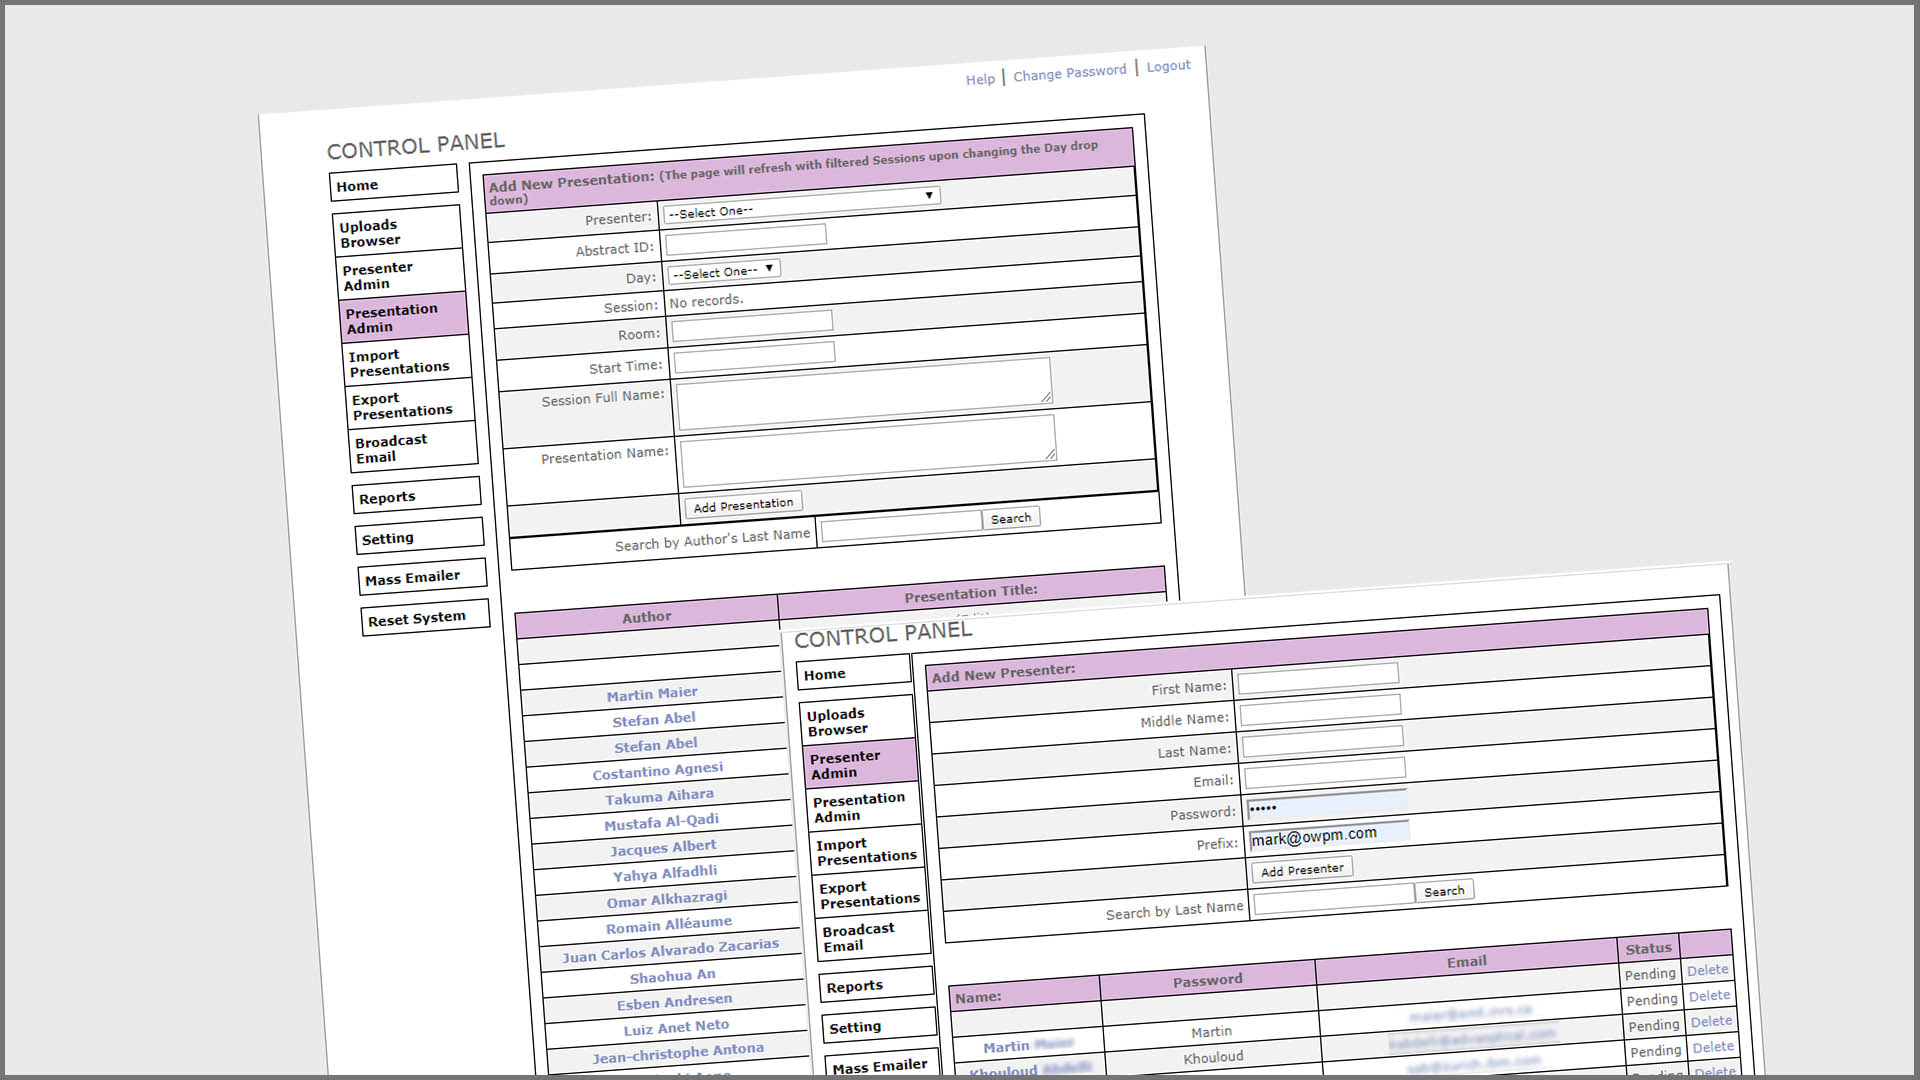Click the first Delete link in Status column
The height and width of the screenshot is (1080, 1920).
point(1707,970)
